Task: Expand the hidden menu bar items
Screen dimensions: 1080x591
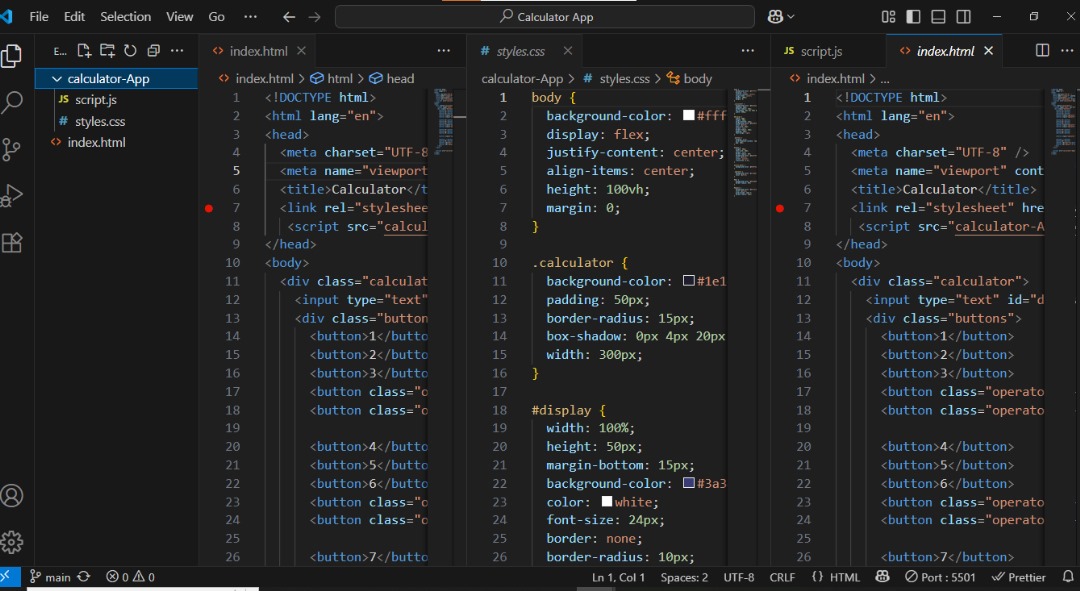Action: point(251,17)
